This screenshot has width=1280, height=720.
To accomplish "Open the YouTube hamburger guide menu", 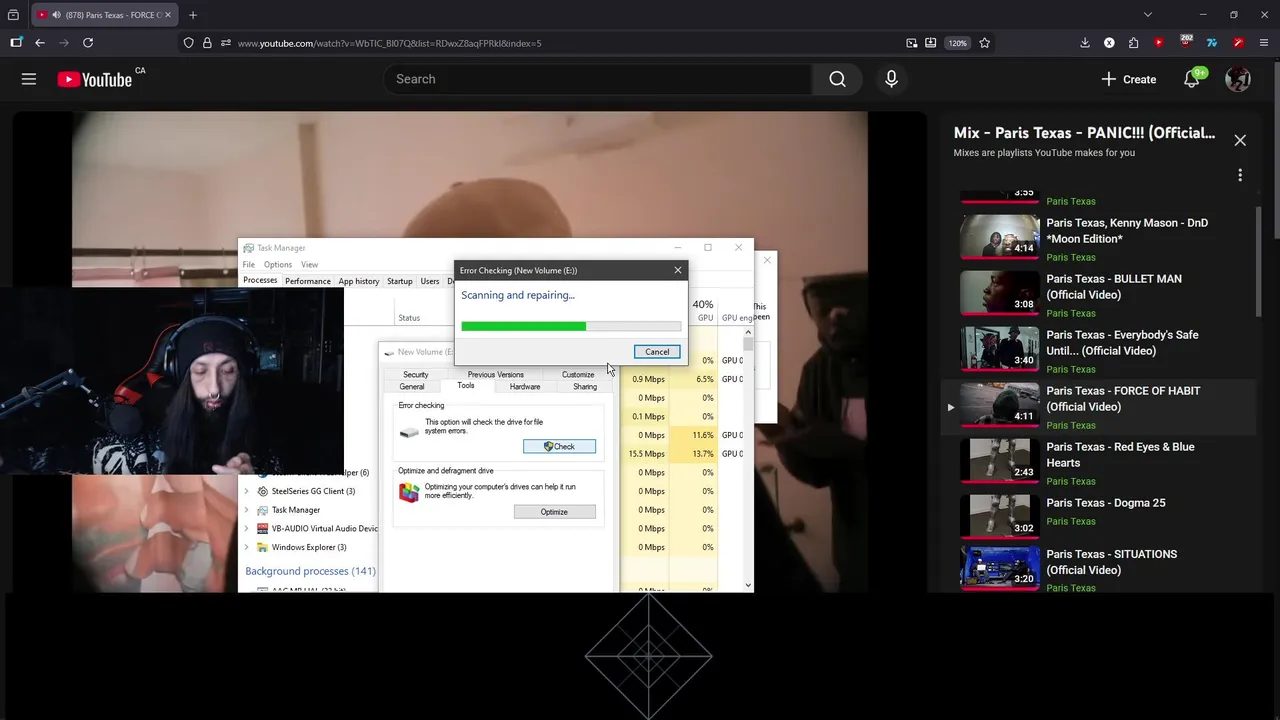I will point(29,79).
